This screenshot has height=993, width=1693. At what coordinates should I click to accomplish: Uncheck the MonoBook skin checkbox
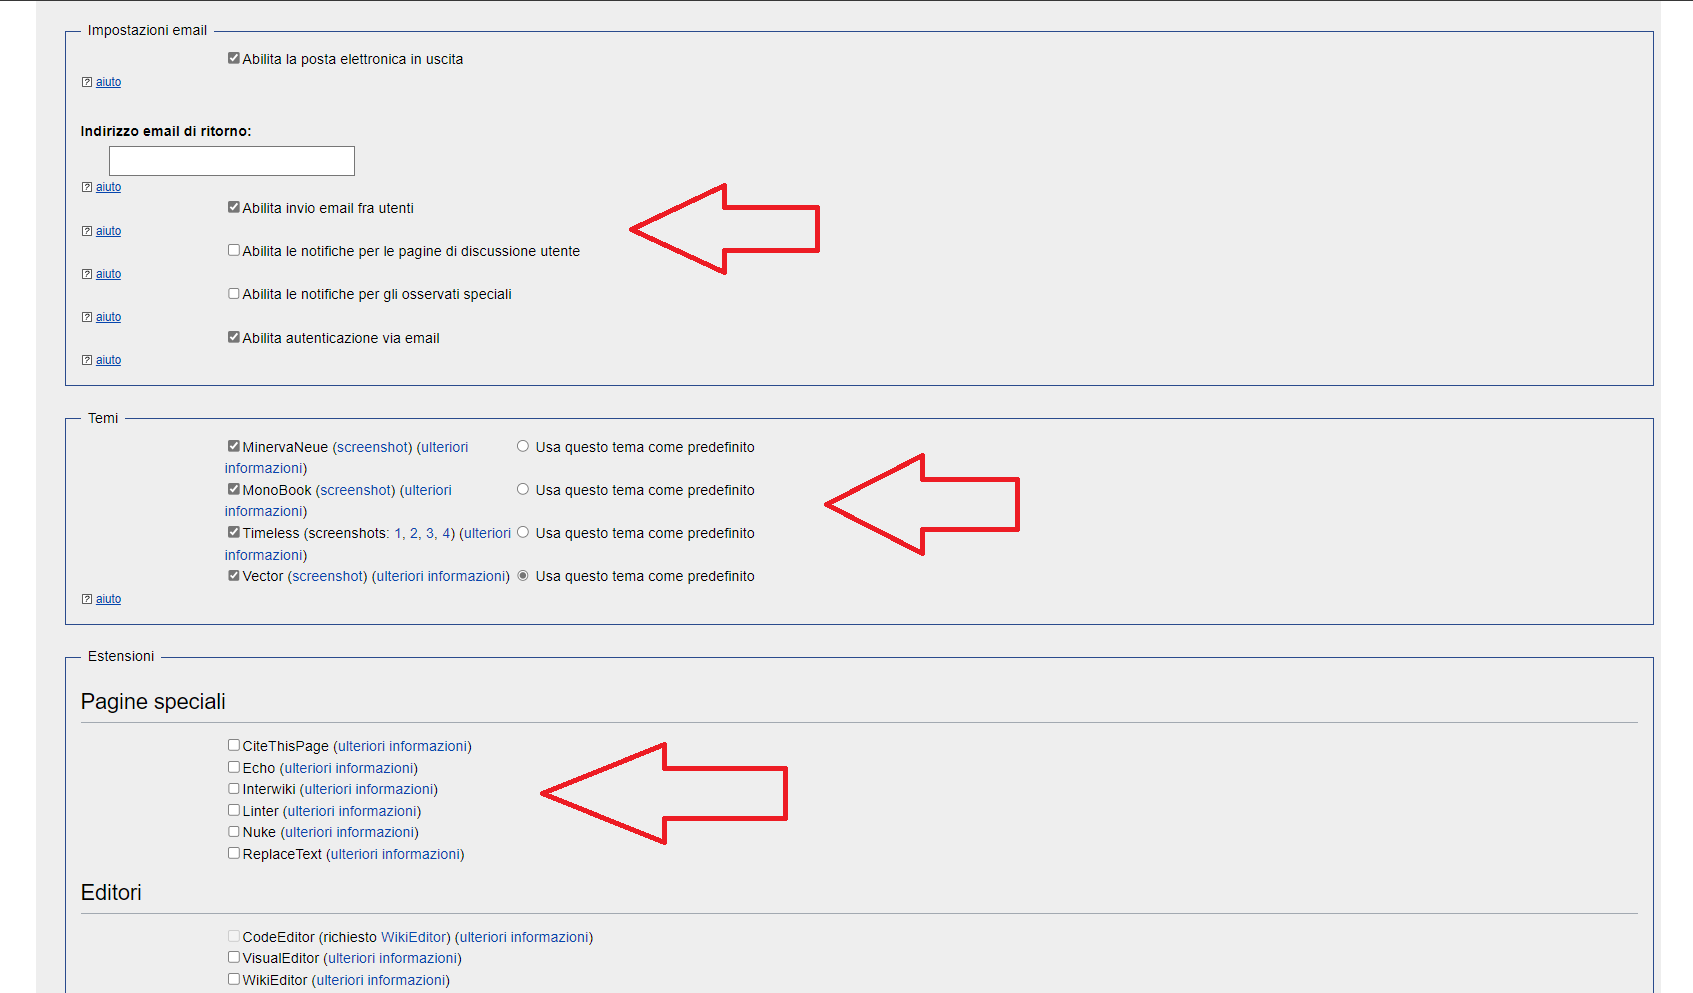pos(234,489)
